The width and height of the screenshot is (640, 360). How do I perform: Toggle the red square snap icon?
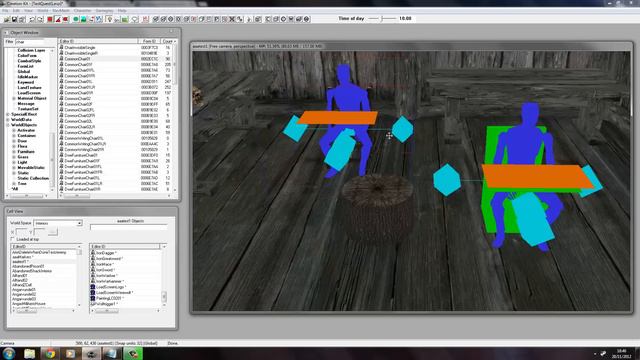50,19
